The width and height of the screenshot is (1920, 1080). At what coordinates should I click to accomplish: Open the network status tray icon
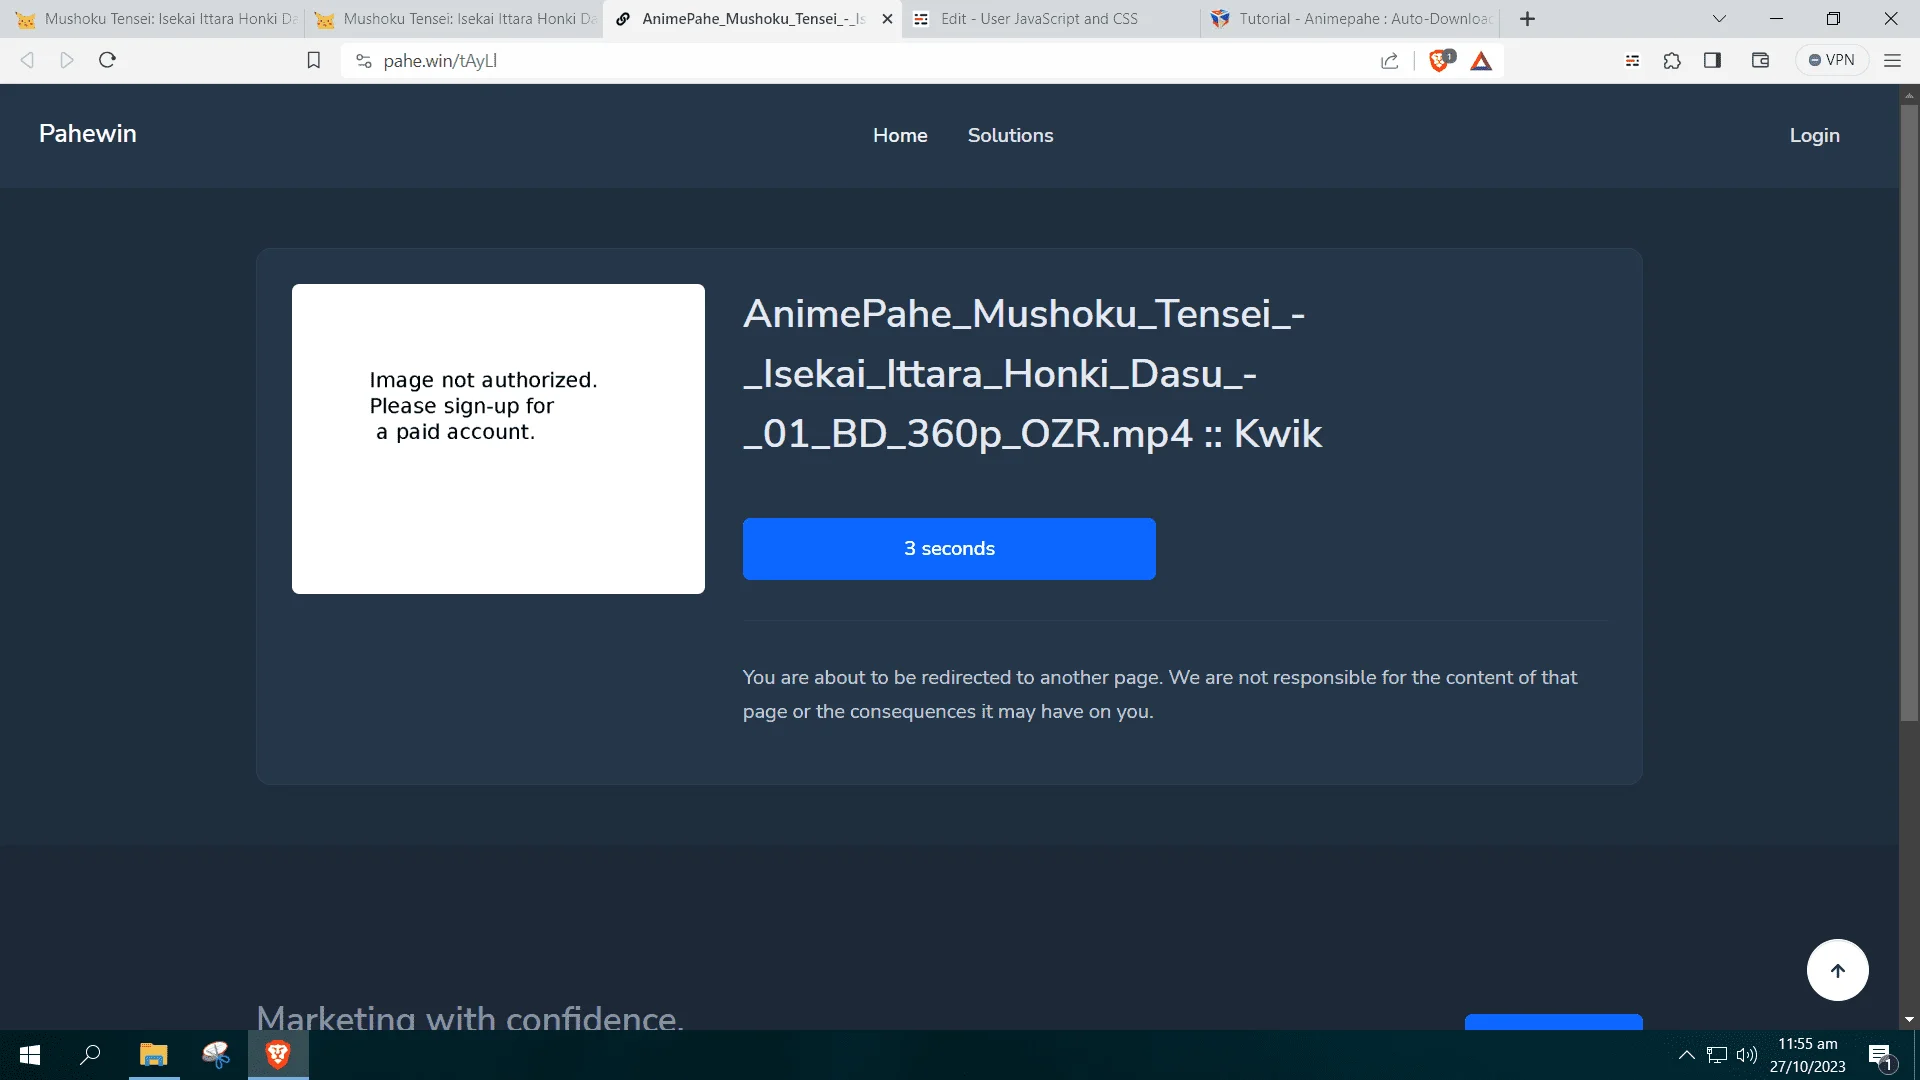coord(1717,1055)
